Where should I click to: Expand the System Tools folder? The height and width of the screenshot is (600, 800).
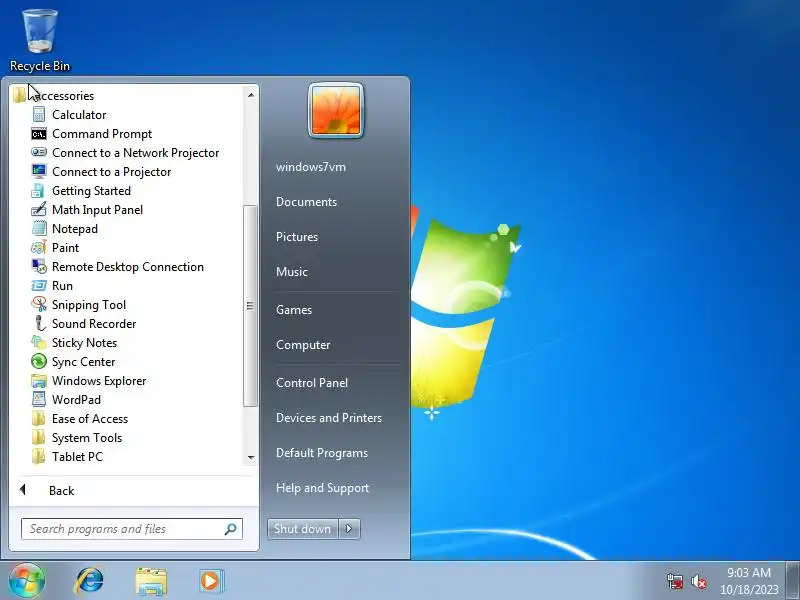point(77,438)
